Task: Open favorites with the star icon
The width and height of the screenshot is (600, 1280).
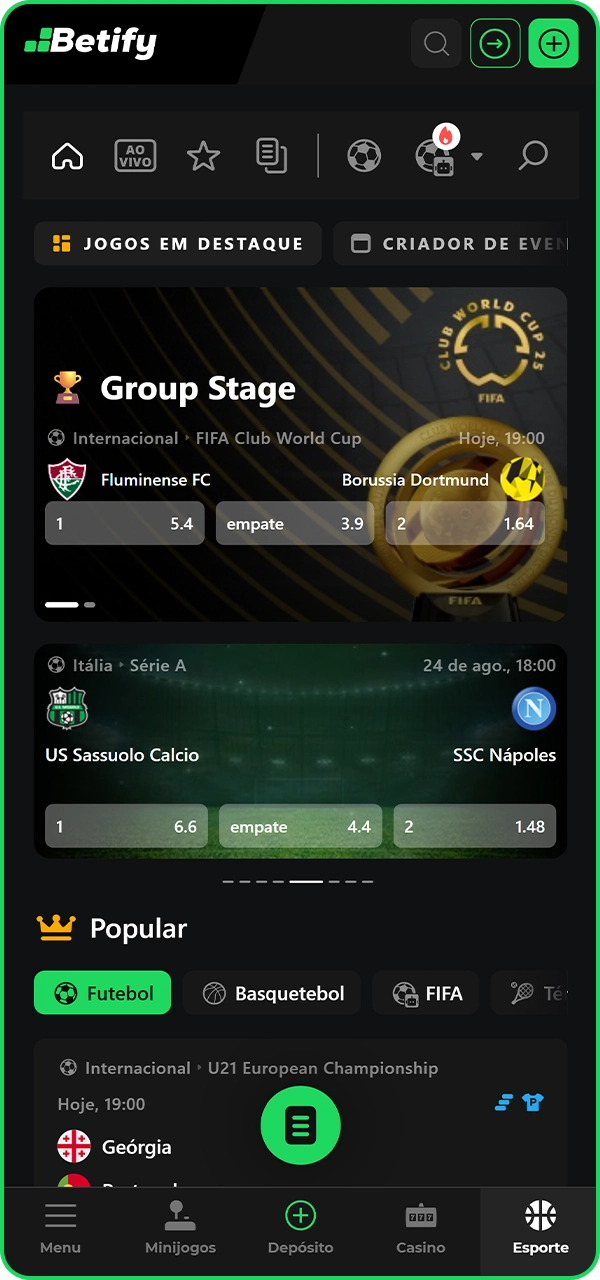Action: [203, 156]
